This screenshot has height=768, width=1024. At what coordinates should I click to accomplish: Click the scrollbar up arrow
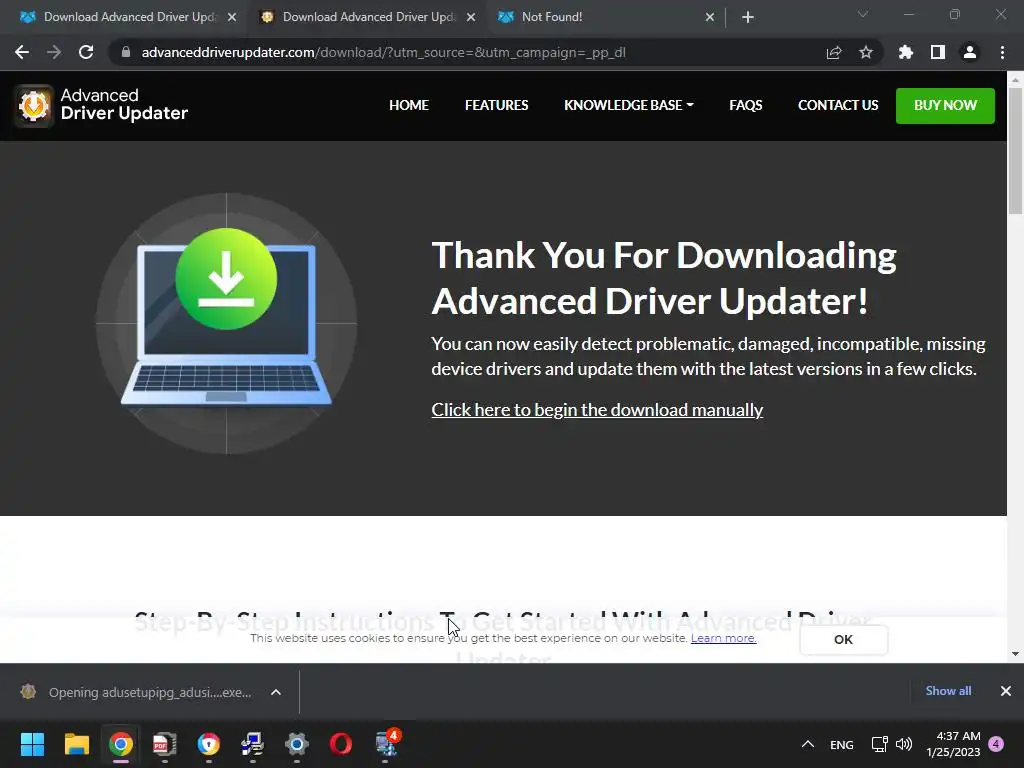pyautogui.click(x=1015, y=79)
